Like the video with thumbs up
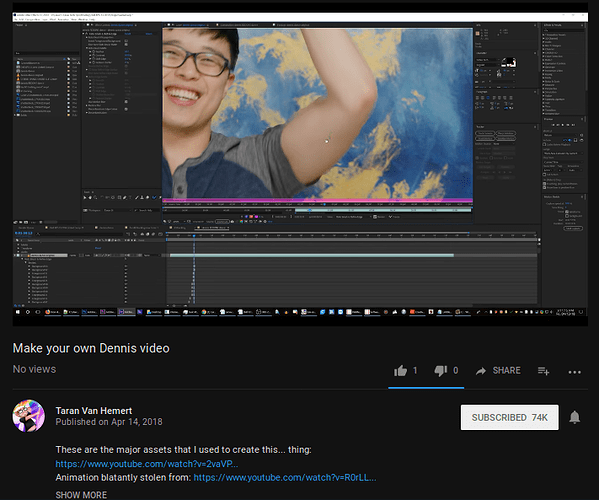The width and height of the screenshot is (599, 500). pos(400,371)
